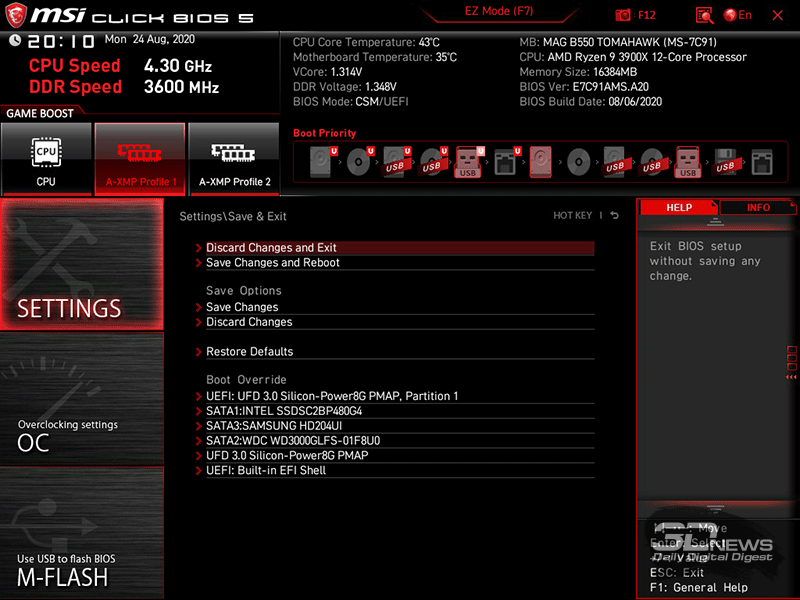Toggle CPU Game Boost
The width and height of the screenshot is (800, 600).
pyautogui.click(x=46, y=159)
